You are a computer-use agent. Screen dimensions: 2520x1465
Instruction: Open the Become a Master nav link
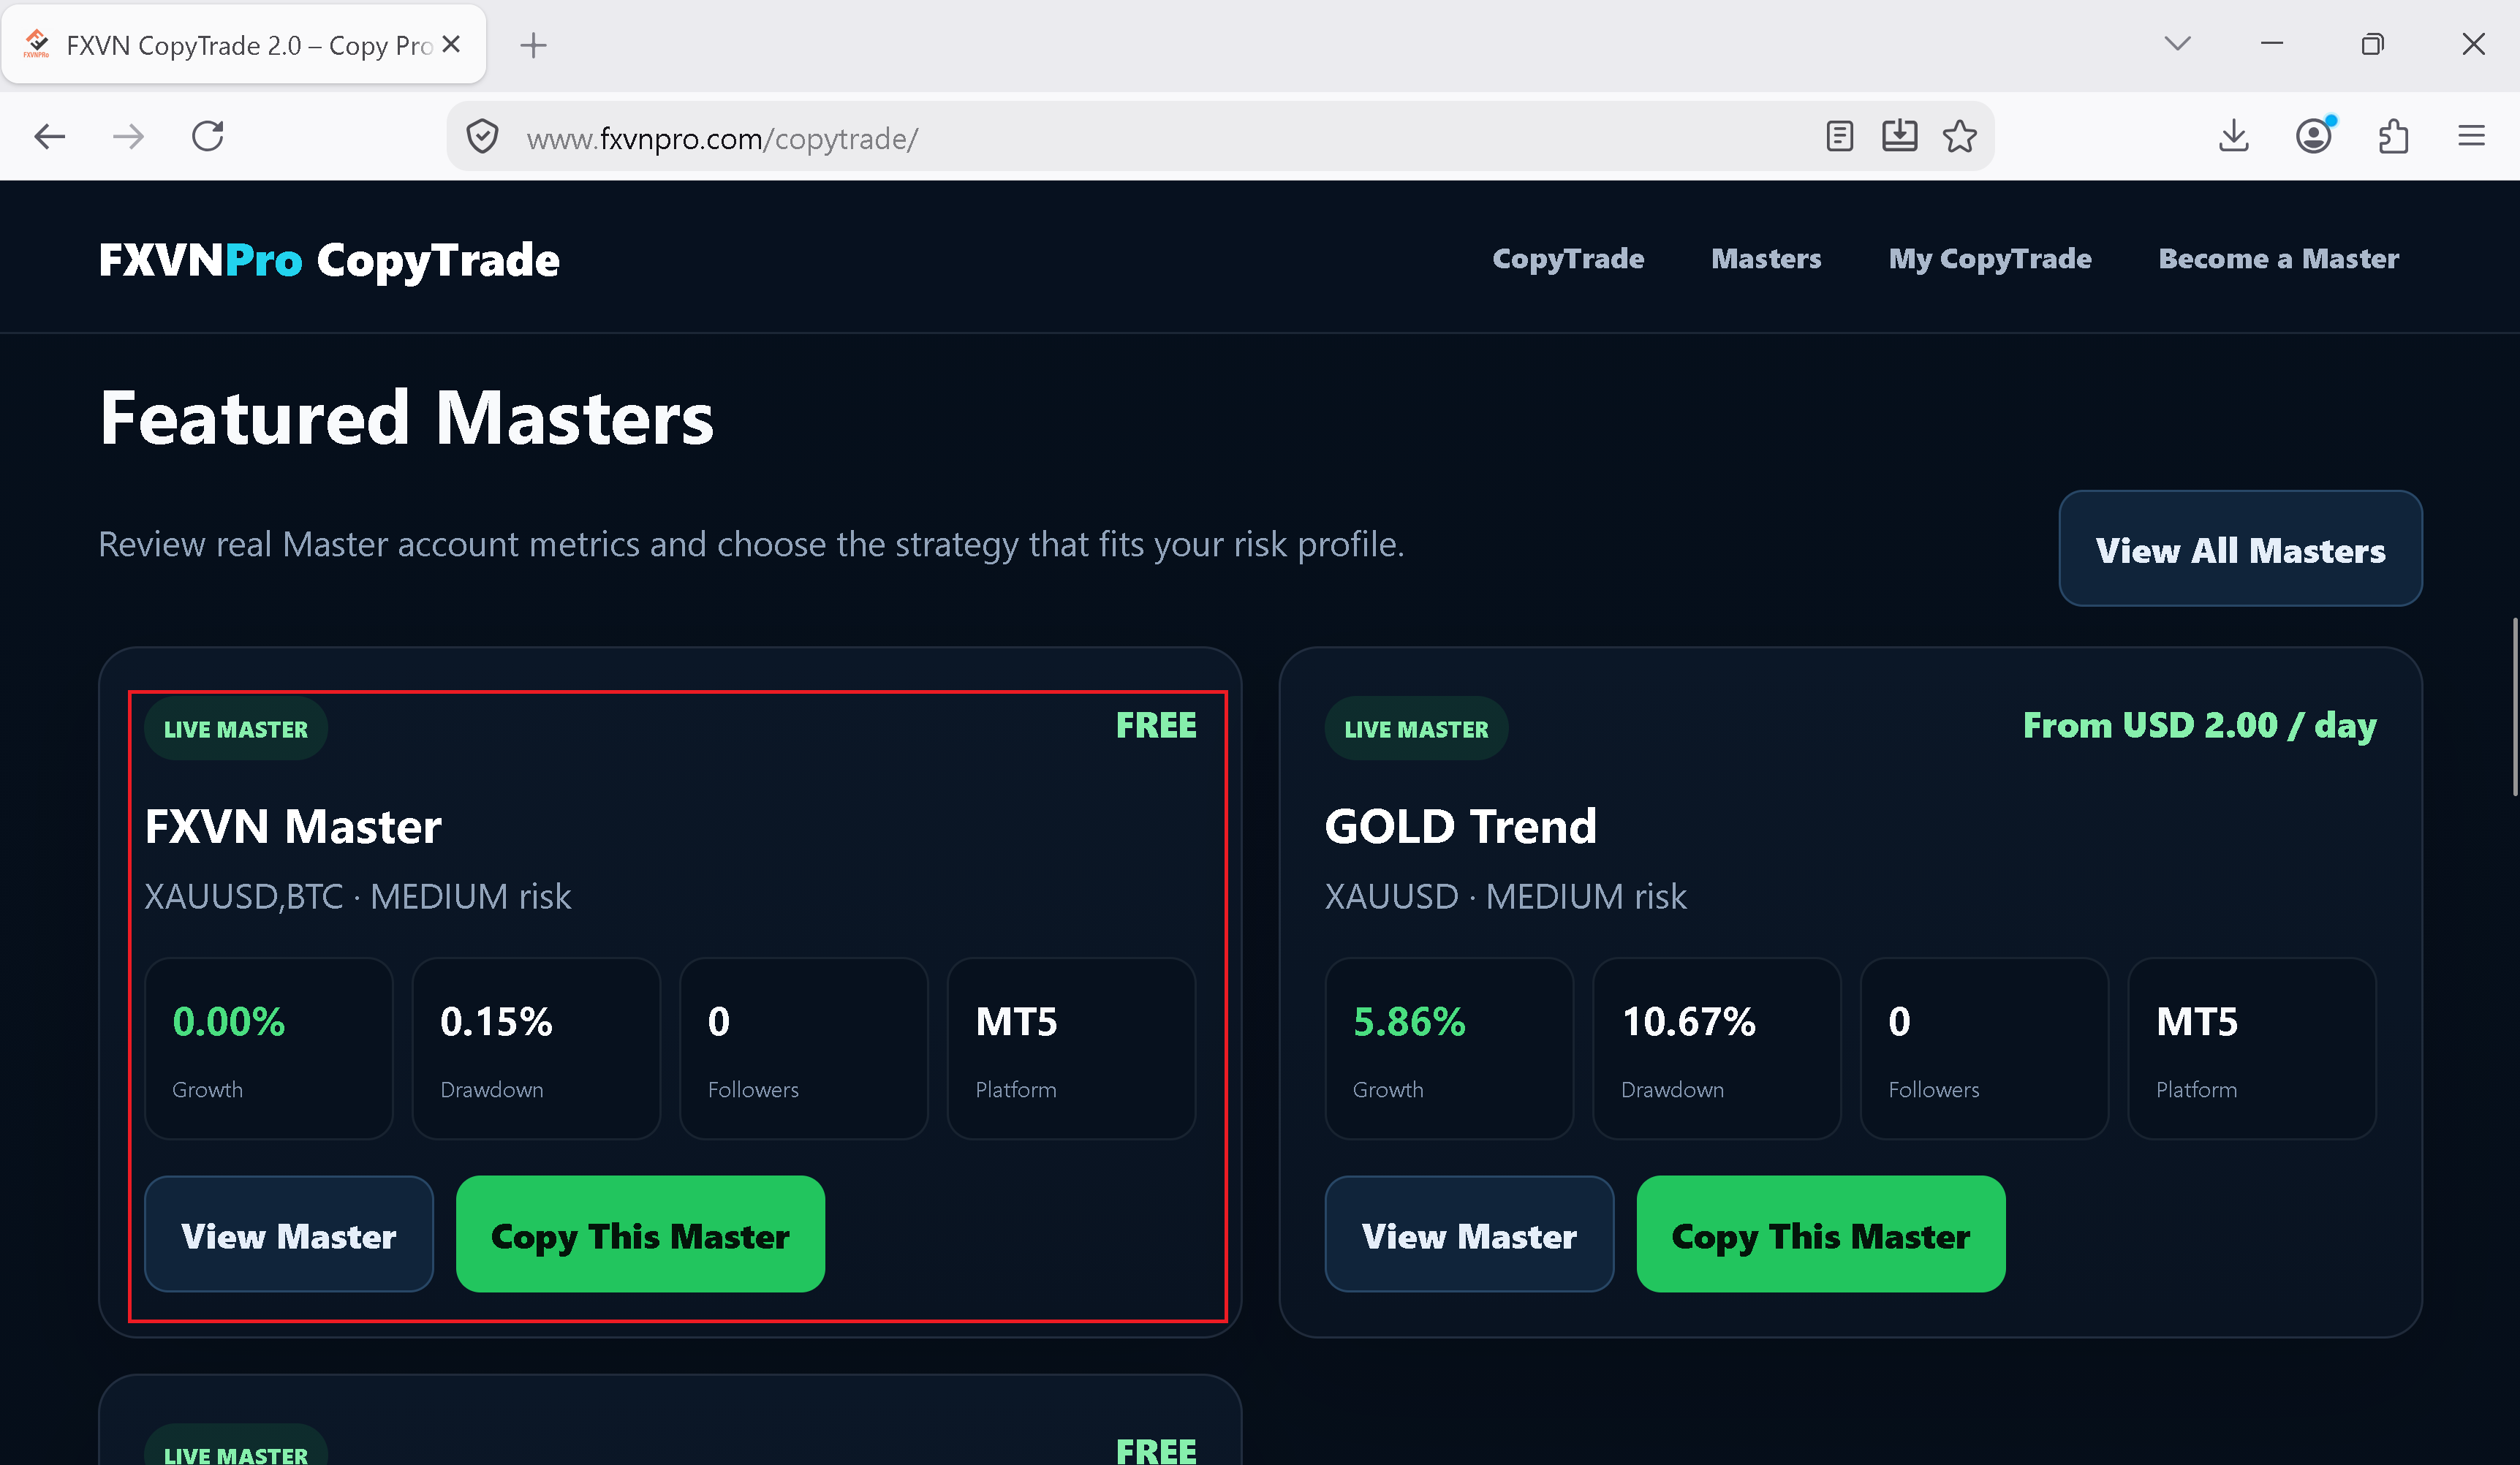coord(2278,259)
